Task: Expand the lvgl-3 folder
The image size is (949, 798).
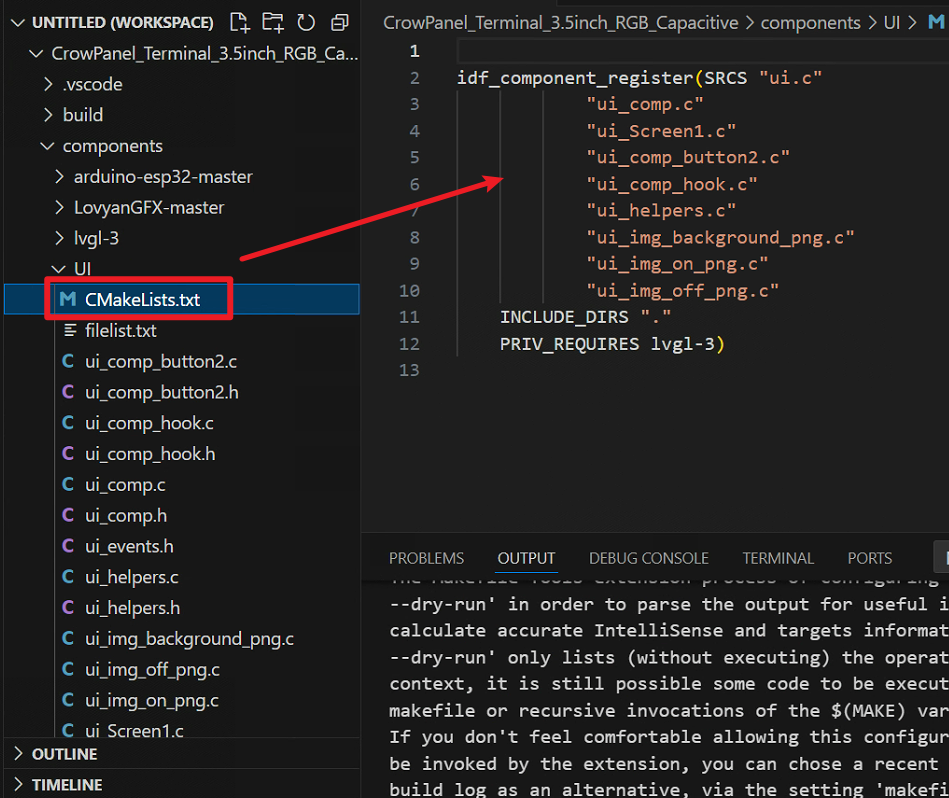Action: coord(59,238)
